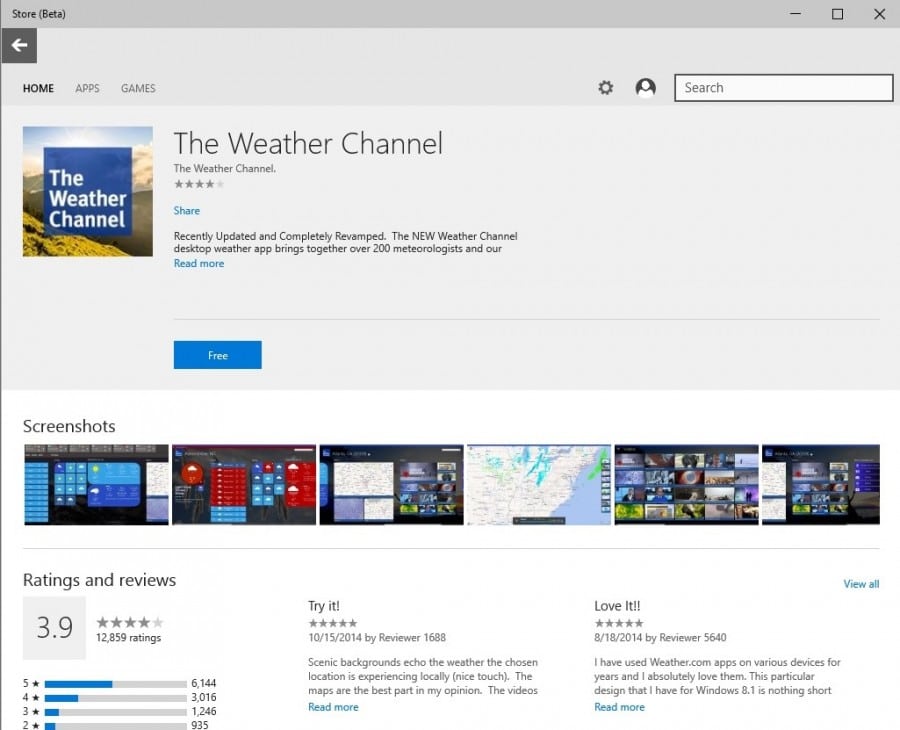900x730 pixels.
Task: Click the Free install button
Action: tap(217, 354)
